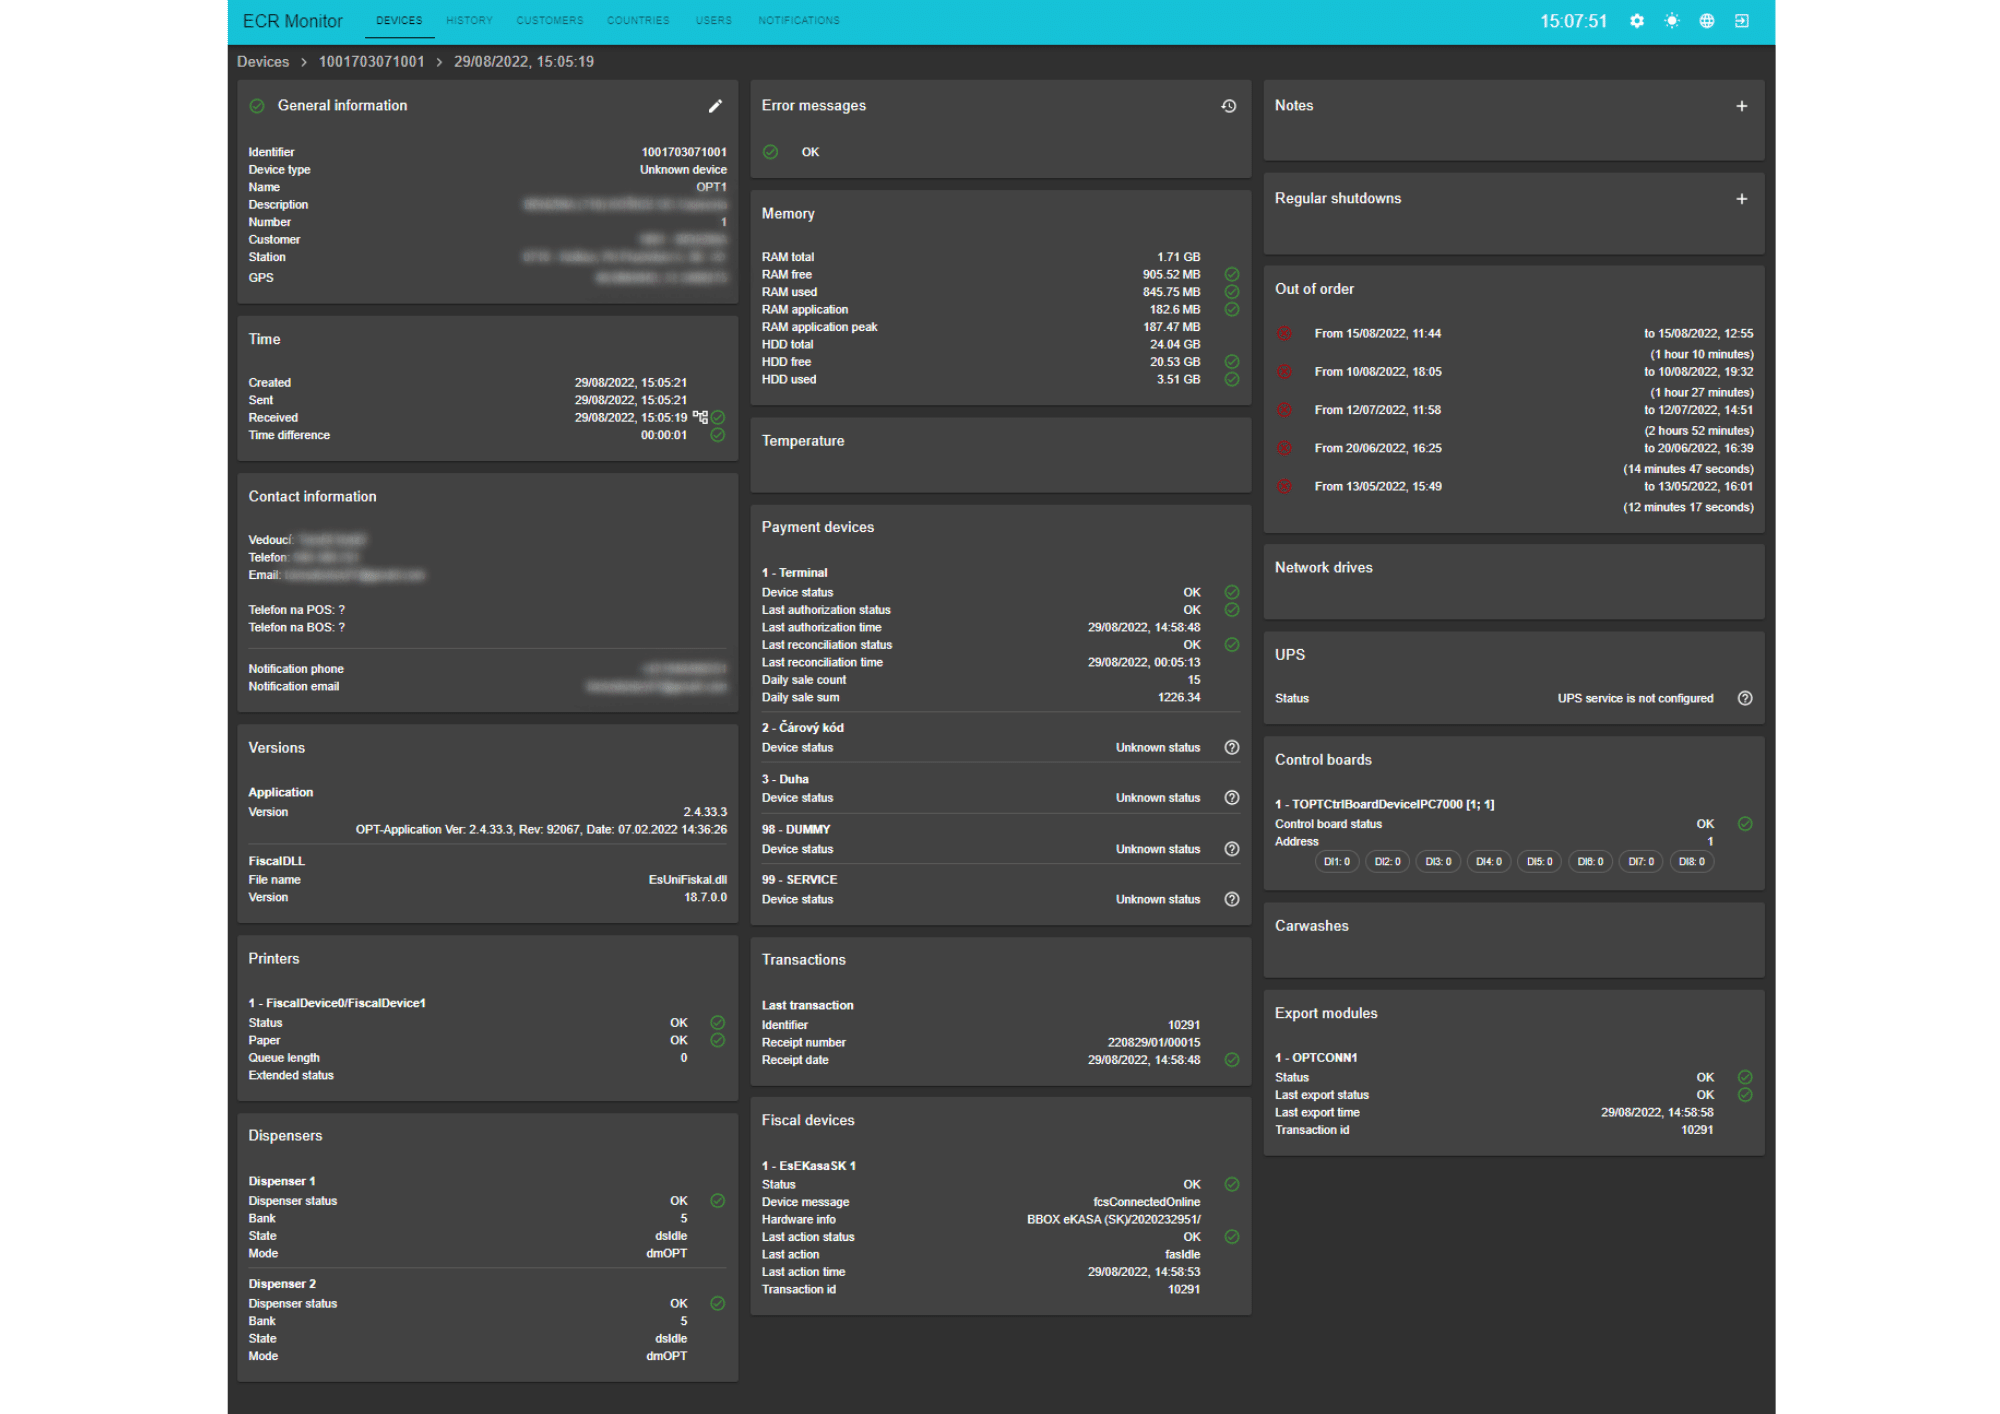Select the DI8: 0 input chip
The height and width of the screenshot is (1414, 2000).
pos(1691,861)
